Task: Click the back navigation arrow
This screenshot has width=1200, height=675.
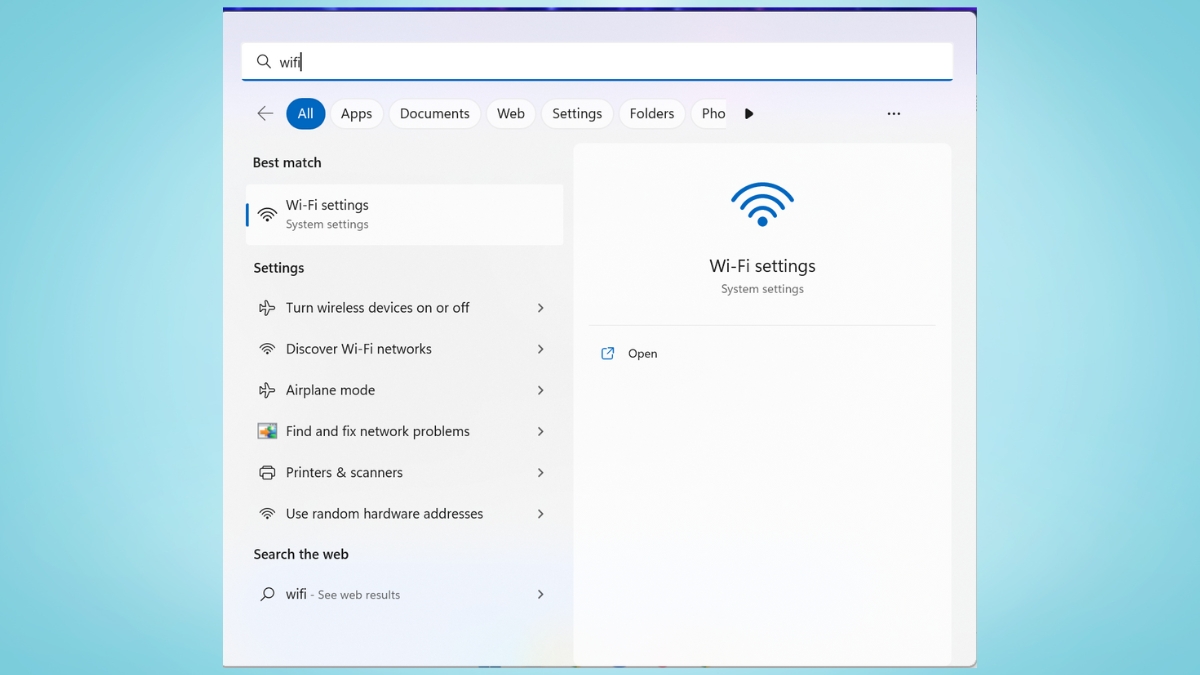Action: pos(264,113)
